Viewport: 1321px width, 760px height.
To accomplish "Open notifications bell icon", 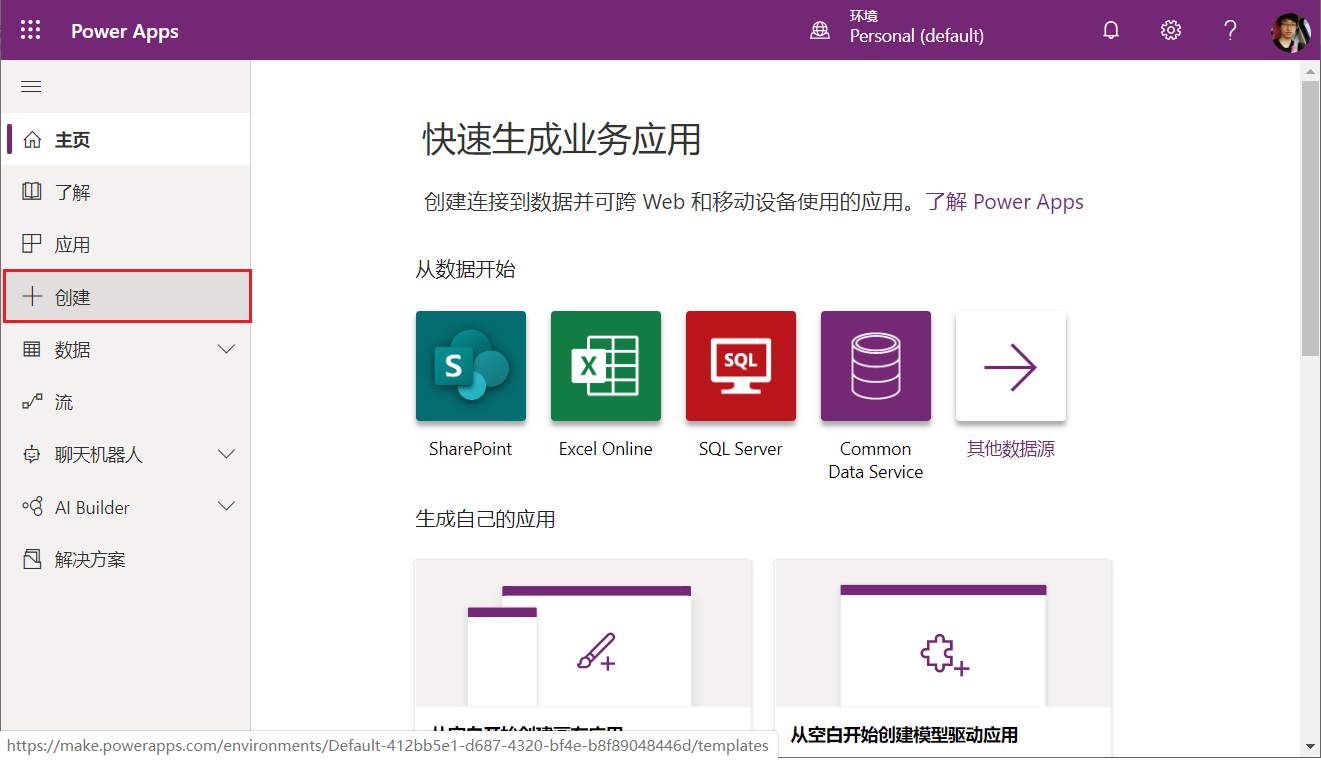I will [1111, 30].
